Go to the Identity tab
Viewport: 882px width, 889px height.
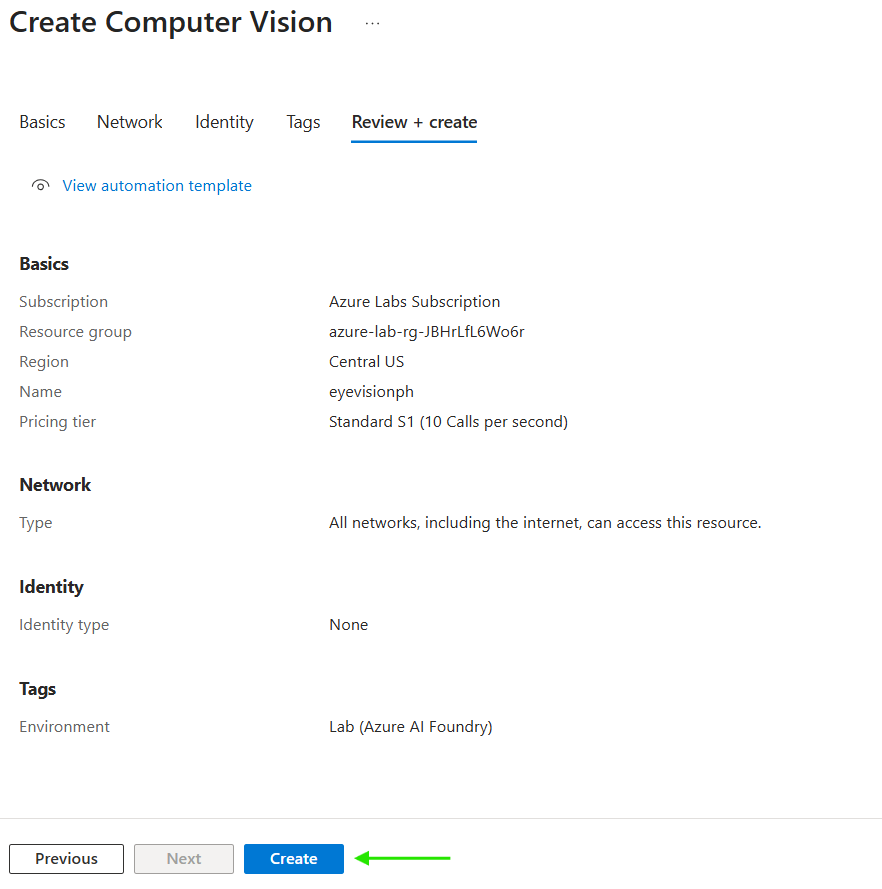click(x=224, y=122)
